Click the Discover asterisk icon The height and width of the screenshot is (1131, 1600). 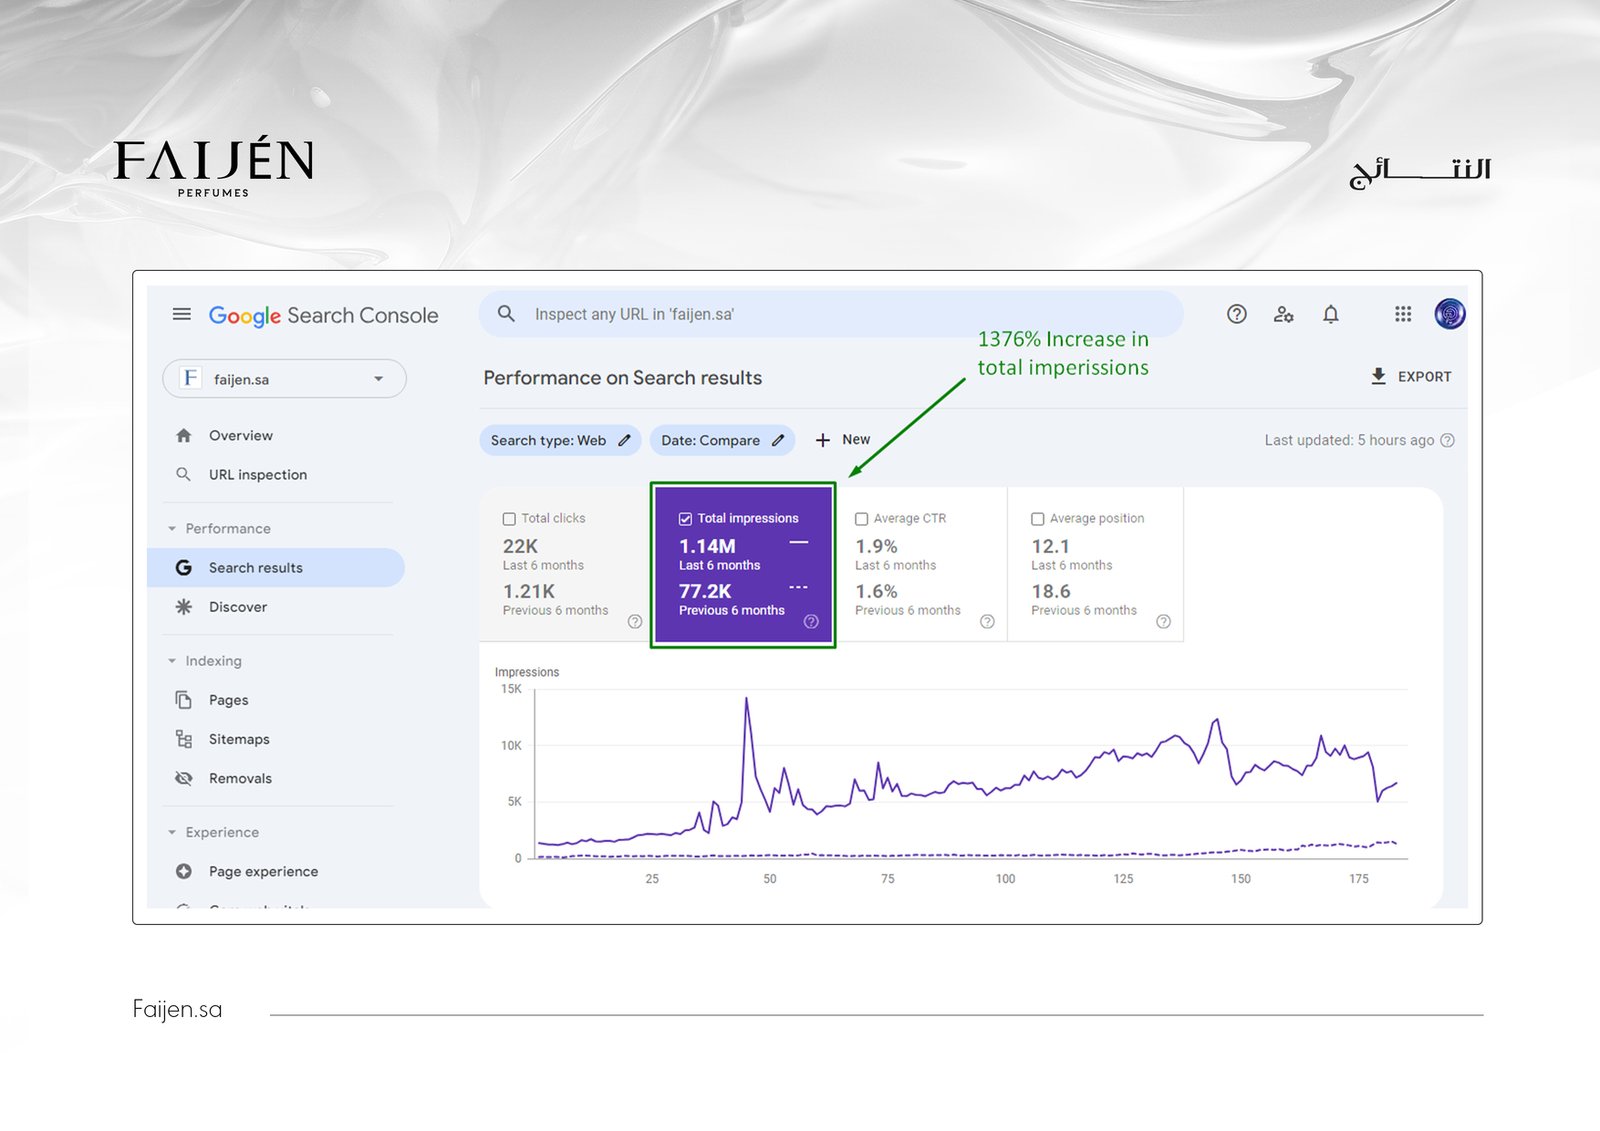coord(184,606)
